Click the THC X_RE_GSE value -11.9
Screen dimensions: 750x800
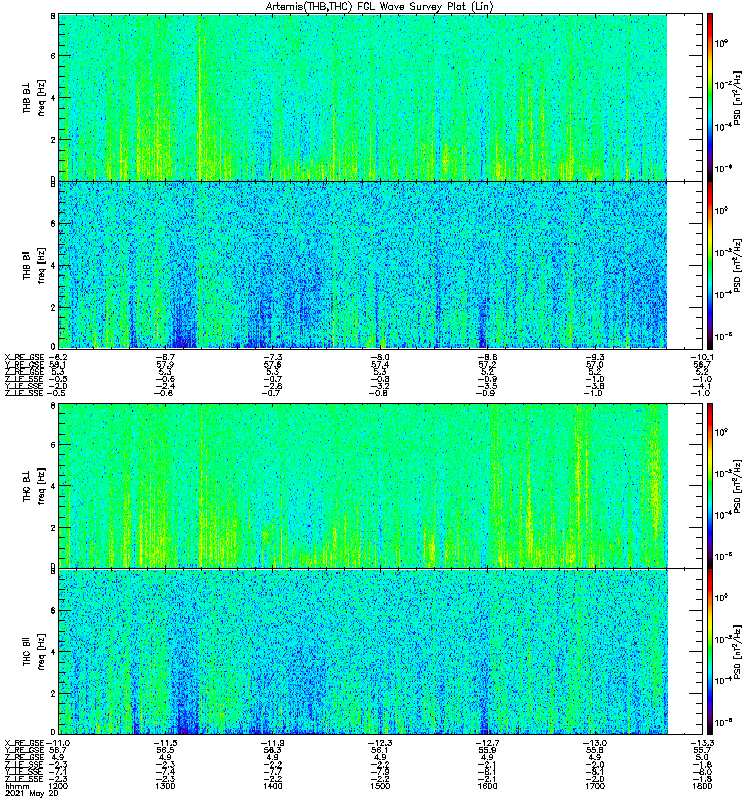[272, 743]
